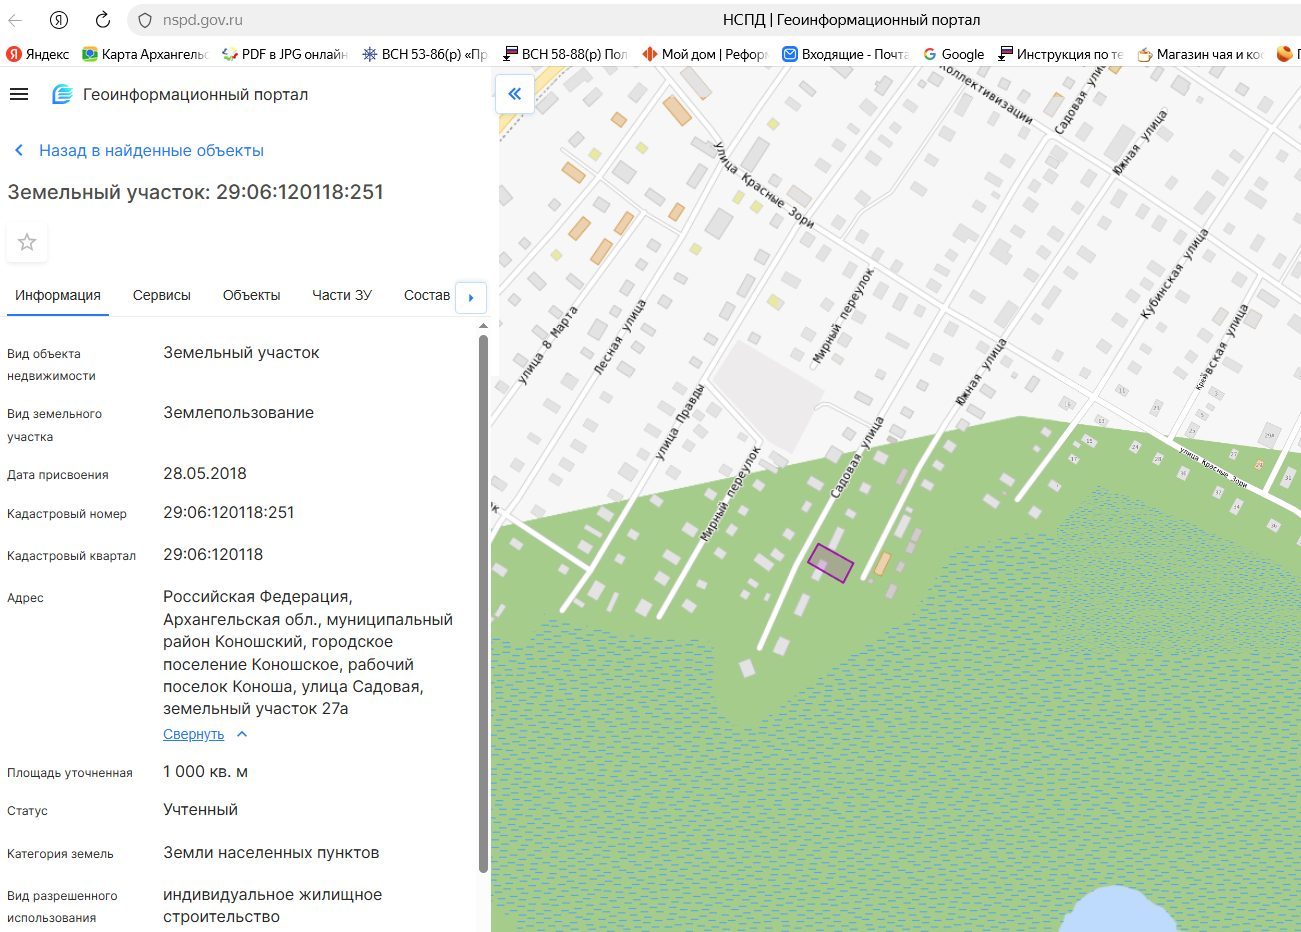Reload the page with the refresh icon
Screen dimensions: 1301x932
point(102,20)
